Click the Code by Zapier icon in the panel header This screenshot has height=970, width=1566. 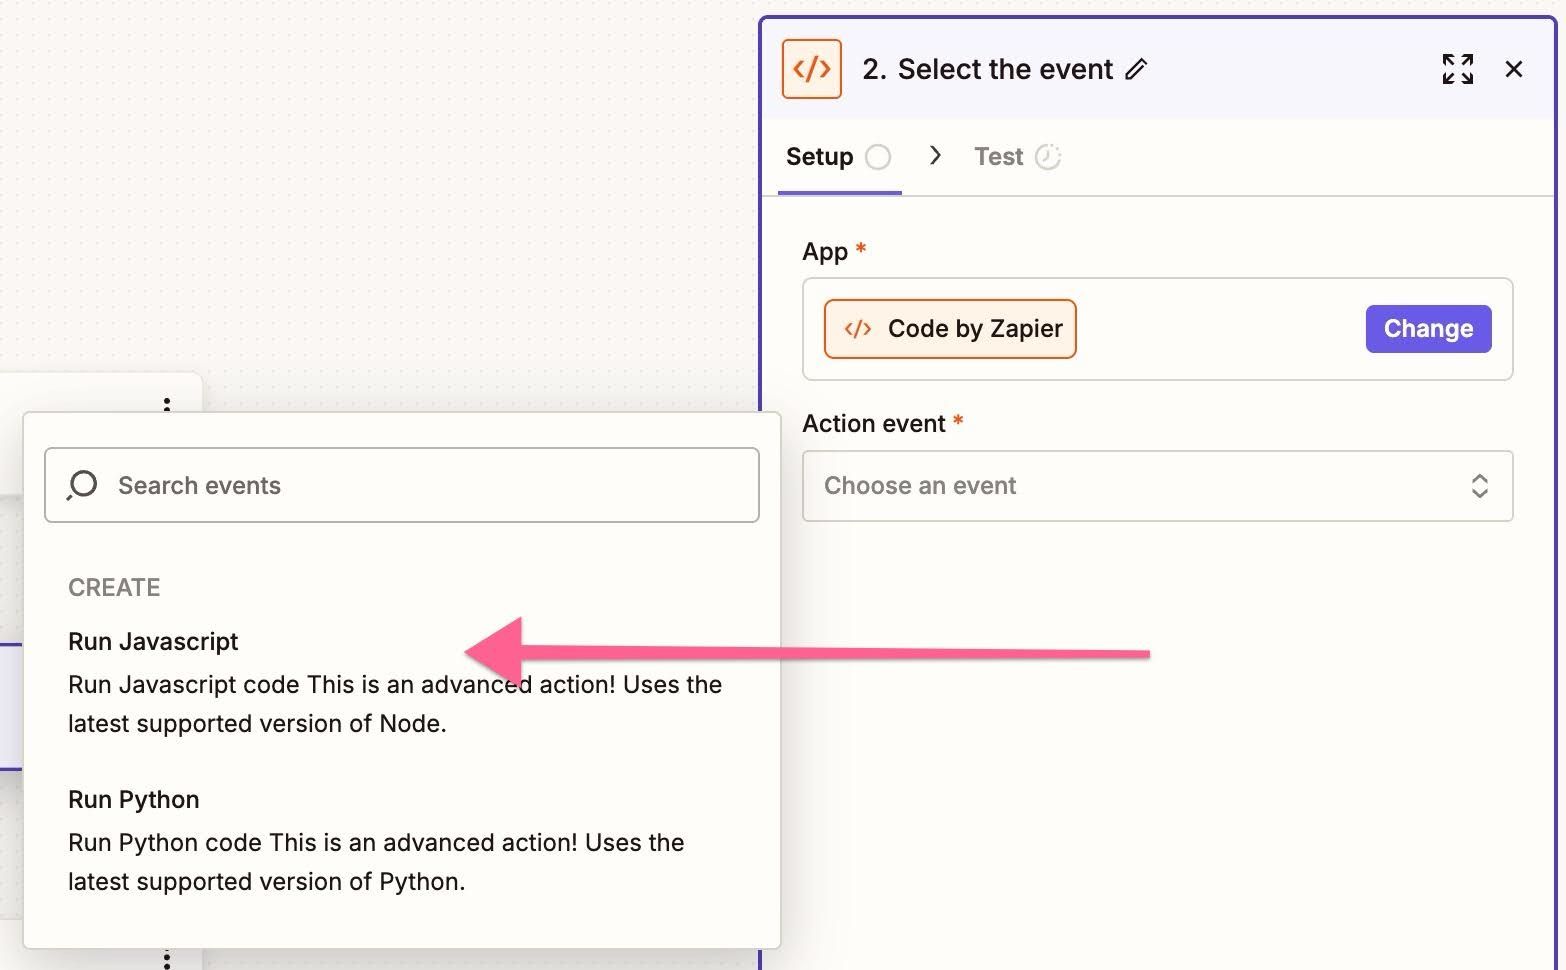coord(811,69)
